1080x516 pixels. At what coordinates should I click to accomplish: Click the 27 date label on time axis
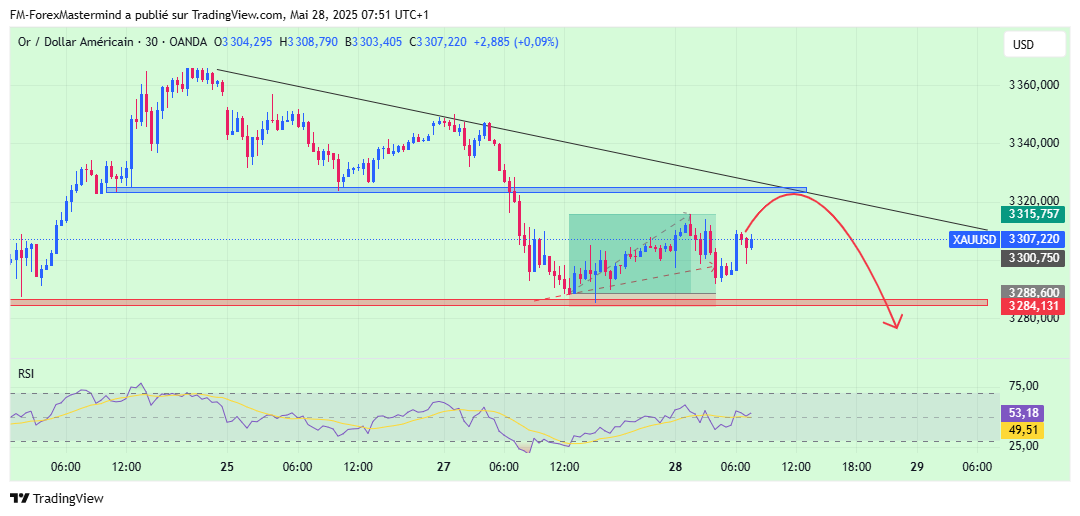point(443,466)
